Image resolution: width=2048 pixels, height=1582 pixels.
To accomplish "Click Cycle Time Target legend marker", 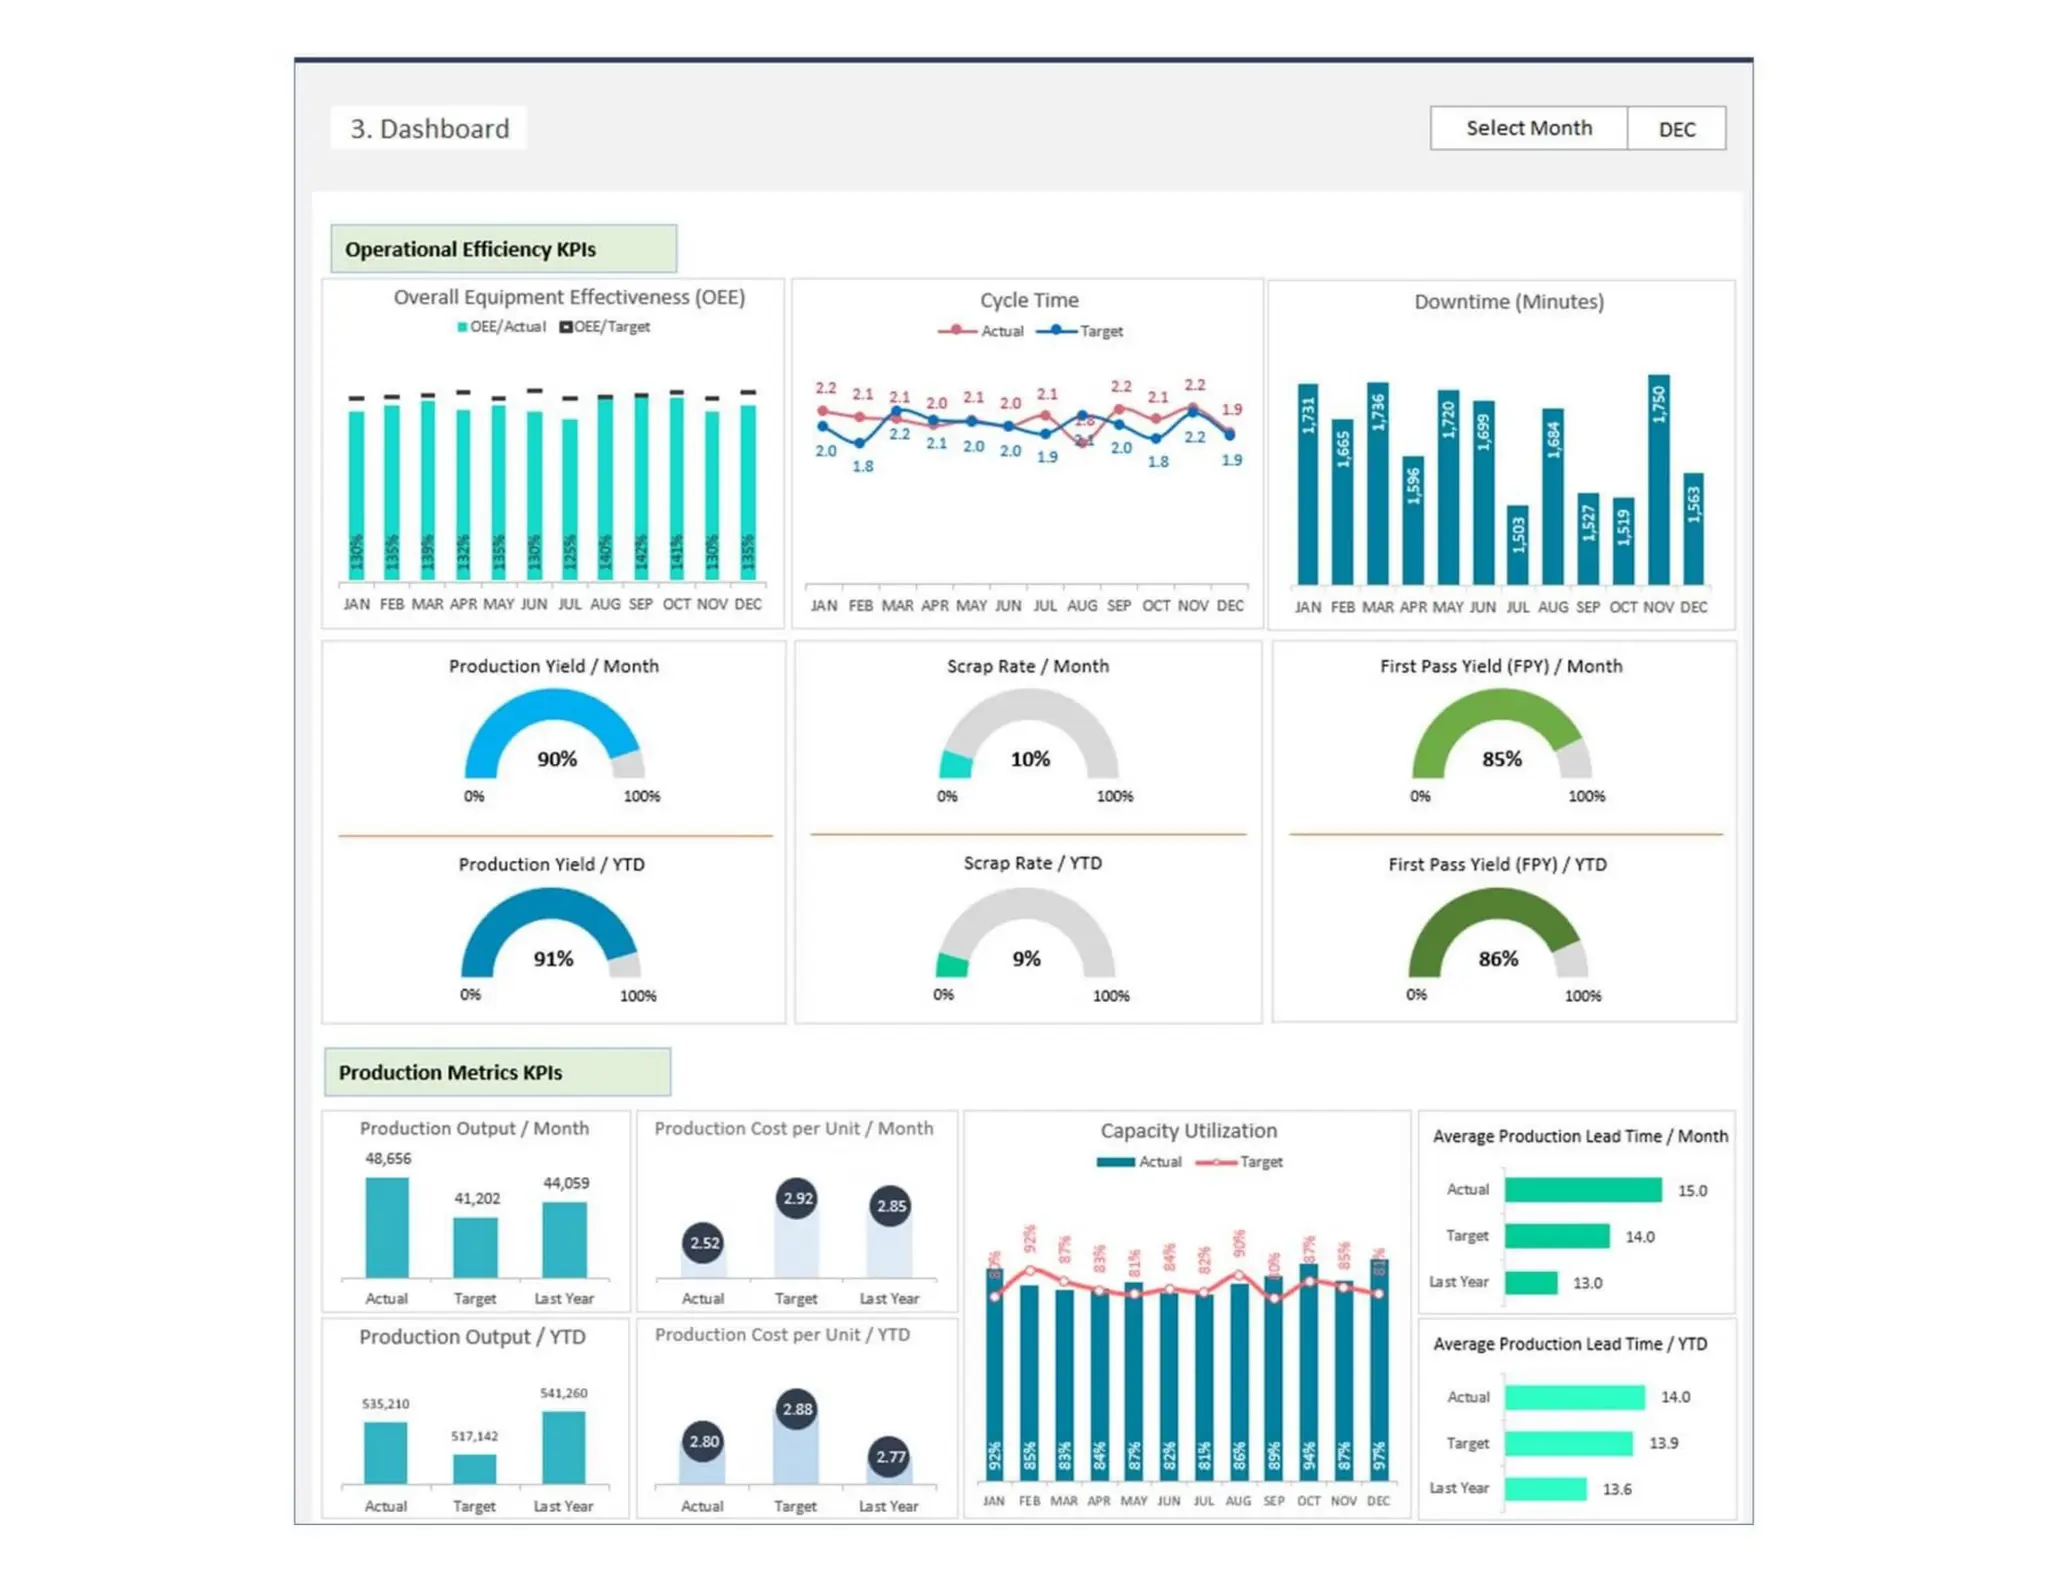I will [1056, 331].
